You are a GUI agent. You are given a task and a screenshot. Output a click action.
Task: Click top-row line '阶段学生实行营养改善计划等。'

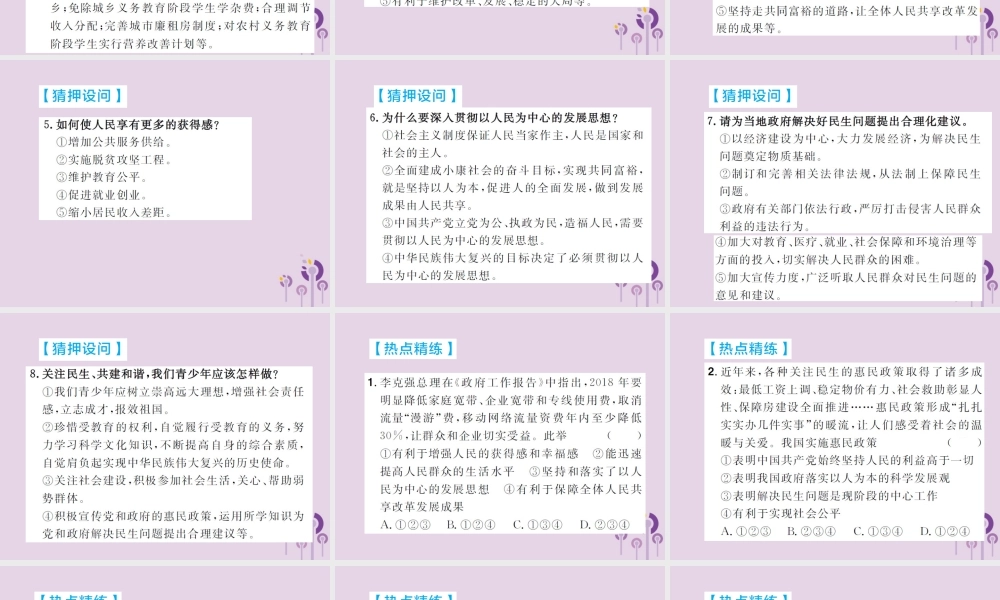(132, 44)
